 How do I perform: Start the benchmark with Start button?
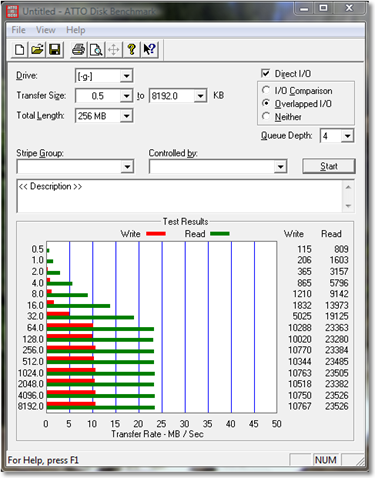click(x=329, y=166)
